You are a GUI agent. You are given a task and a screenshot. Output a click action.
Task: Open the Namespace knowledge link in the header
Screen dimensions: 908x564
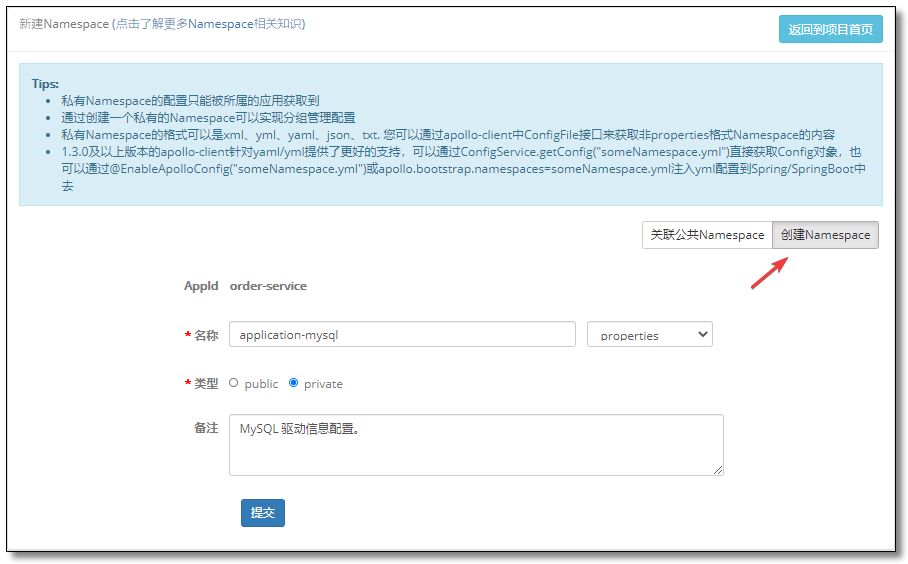point(208,24)
